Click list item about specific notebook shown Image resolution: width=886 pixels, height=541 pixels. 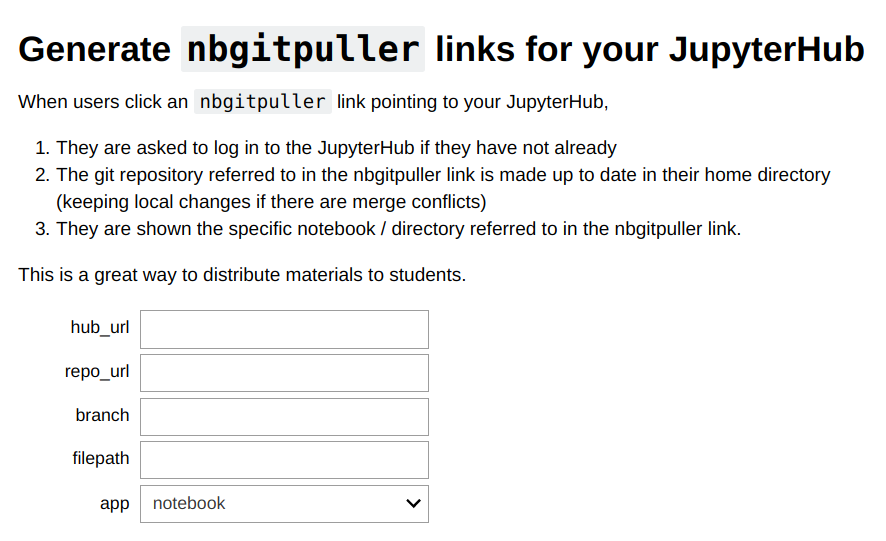[x=398, y=229]
